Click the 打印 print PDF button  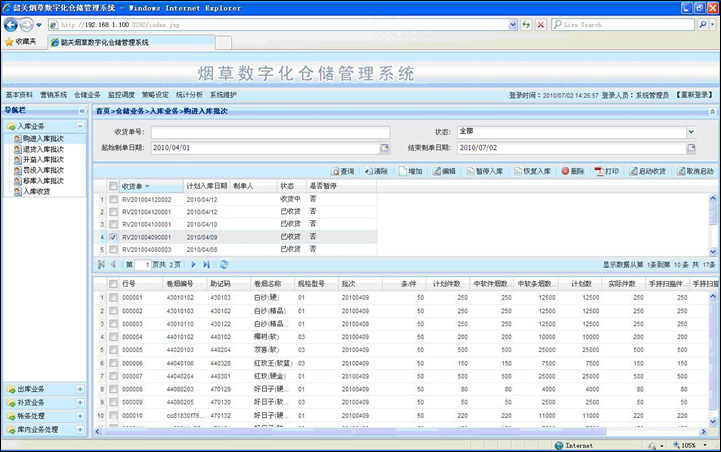(607, 172)
